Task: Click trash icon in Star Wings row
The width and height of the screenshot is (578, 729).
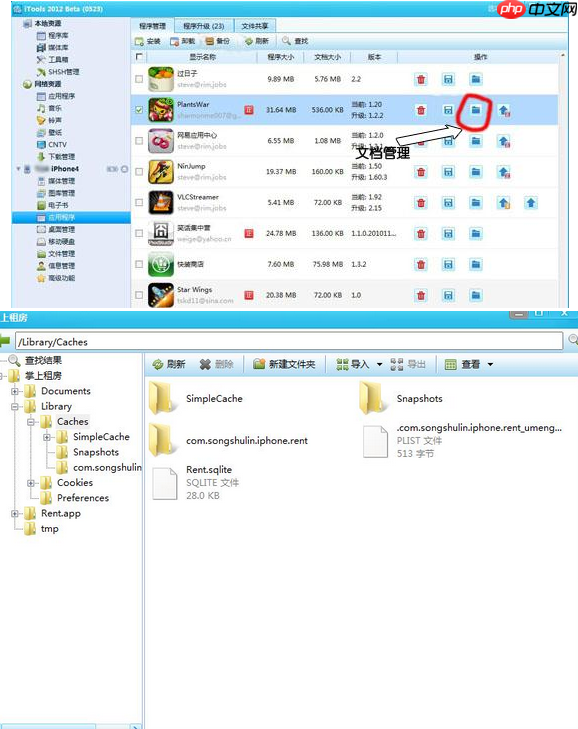Action: (421, 295)
